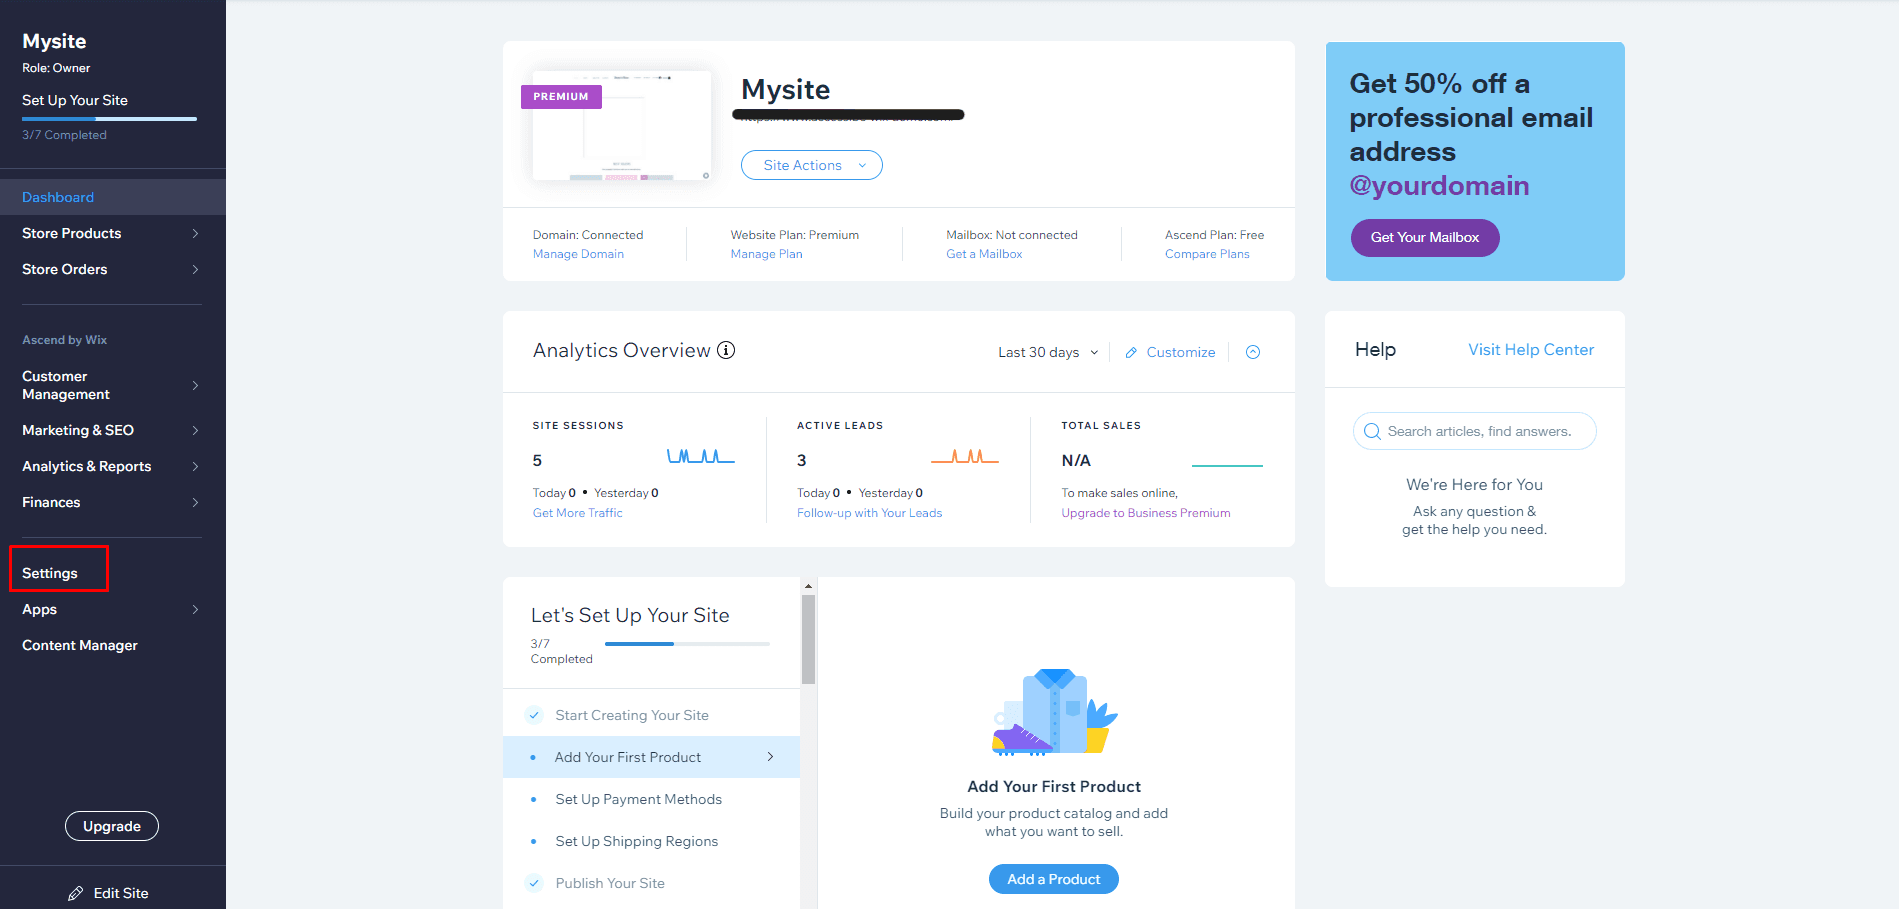Viewport: 1899px width, 909px height.
Task: Click the Analytics Overview info icon
Action: (727, 350)
